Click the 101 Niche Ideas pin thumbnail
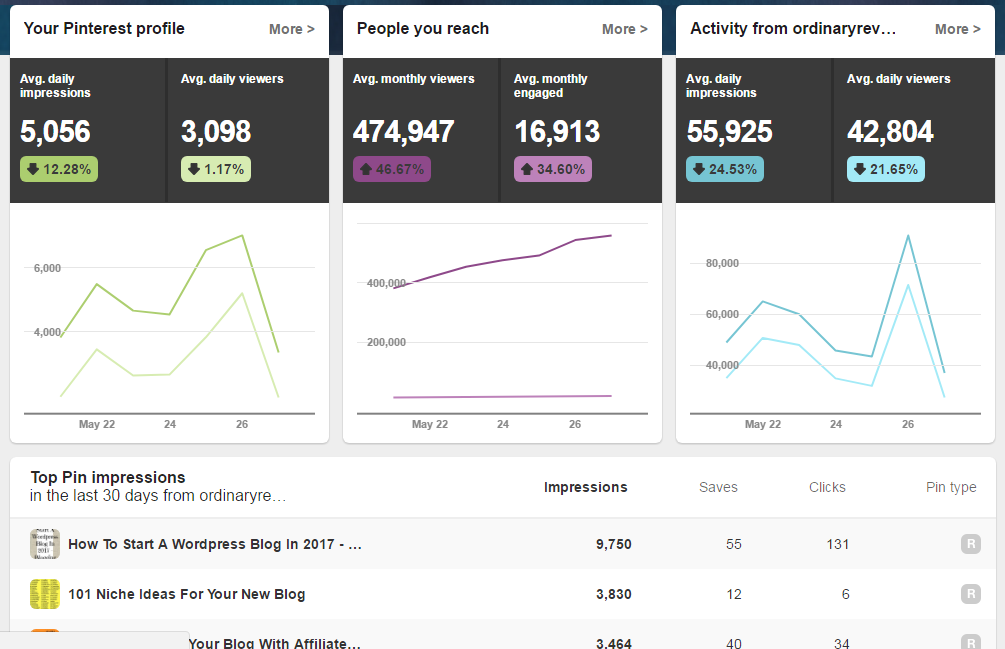This screenshot has width=1005, height=649. pyautogui.click(x=44, y=593)
